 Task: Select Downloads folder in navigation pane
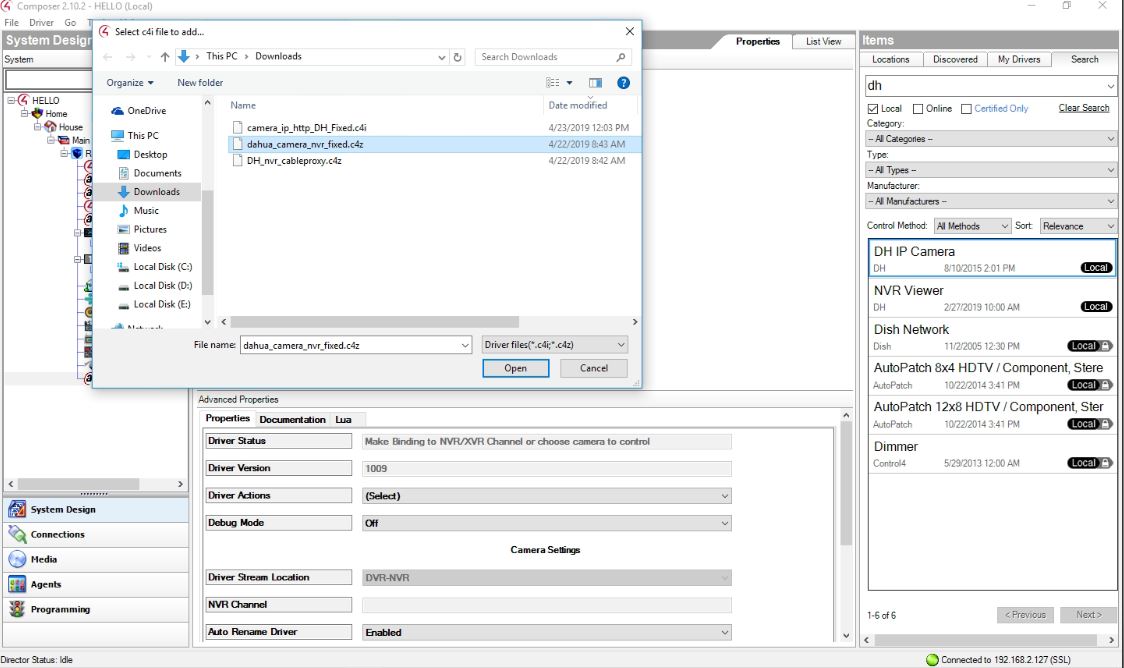(x=156, y=192)
